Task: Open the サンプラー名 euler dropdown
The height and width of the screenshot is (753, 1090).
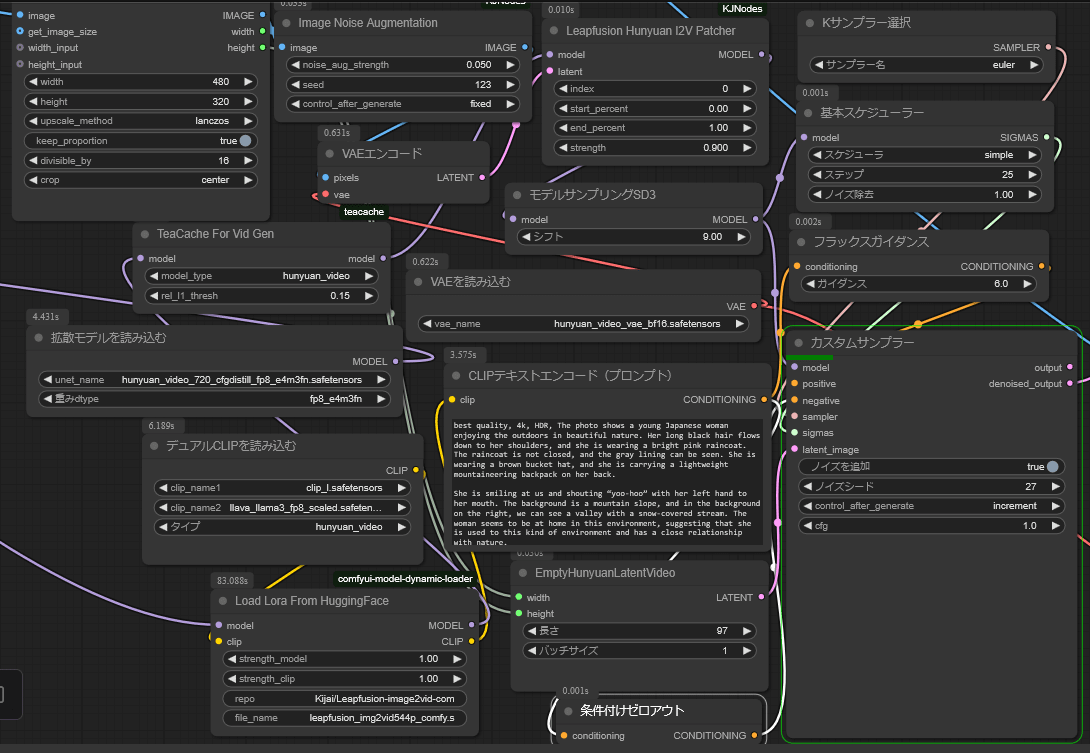Action: (928, 65)
